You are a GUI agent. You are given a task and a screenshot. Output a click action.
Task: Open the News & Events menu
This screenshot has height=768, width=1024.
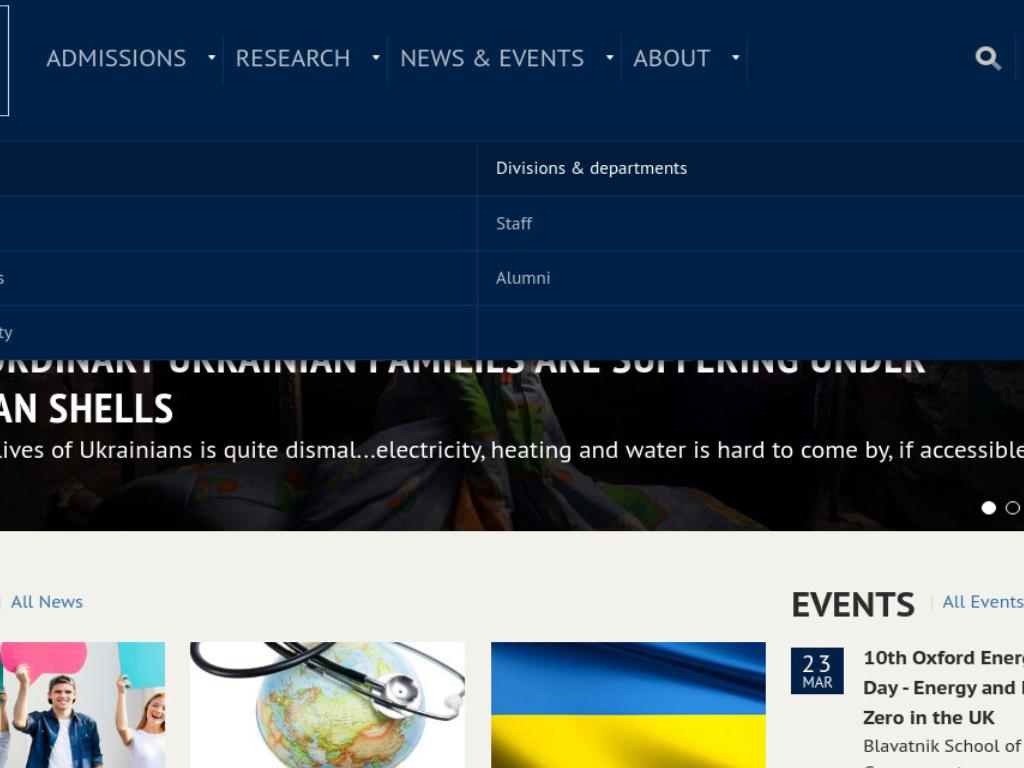(492, 58)
